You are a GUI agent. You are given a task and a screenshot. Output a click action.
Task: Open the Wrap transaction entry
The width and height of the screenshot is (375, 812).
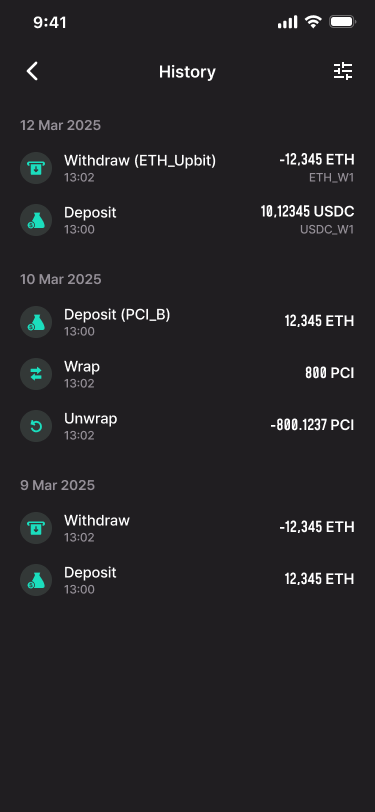click(x=188, y=374)
